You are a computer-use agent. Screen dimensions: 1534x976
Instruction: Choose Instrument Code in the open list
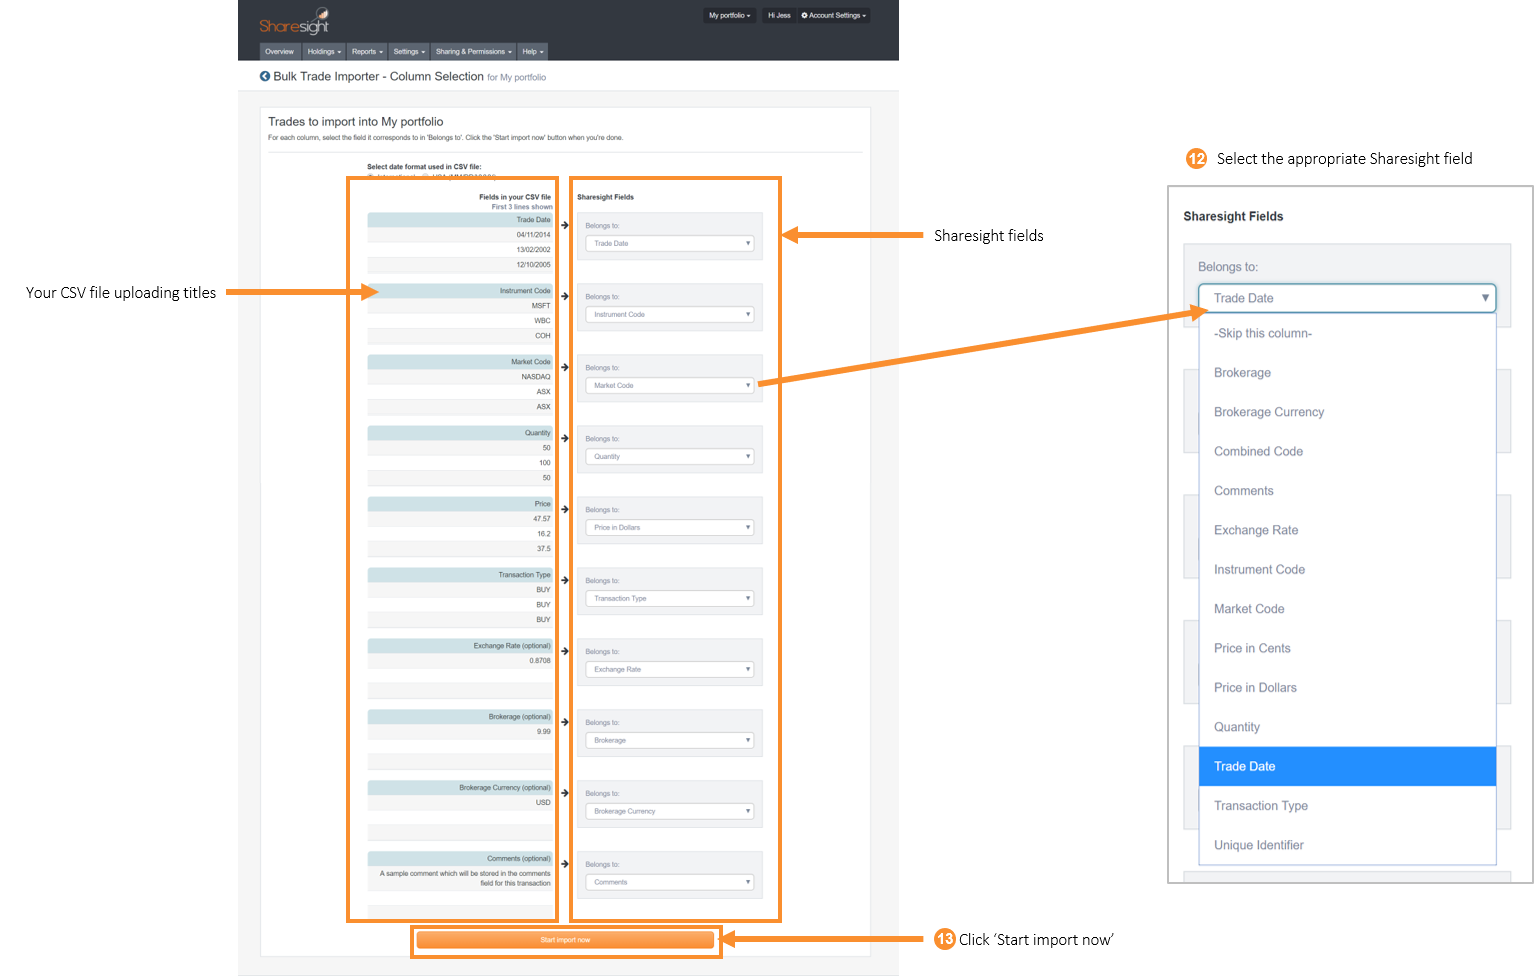[1347, 569]
